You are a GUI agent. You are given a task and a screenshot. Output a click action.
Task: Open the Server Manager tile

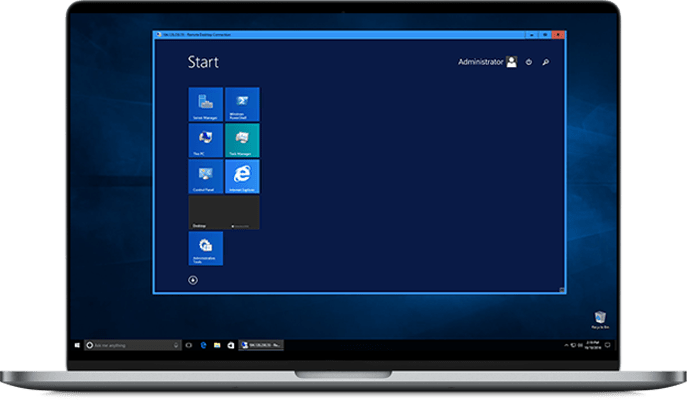click(x=206, y=104)
